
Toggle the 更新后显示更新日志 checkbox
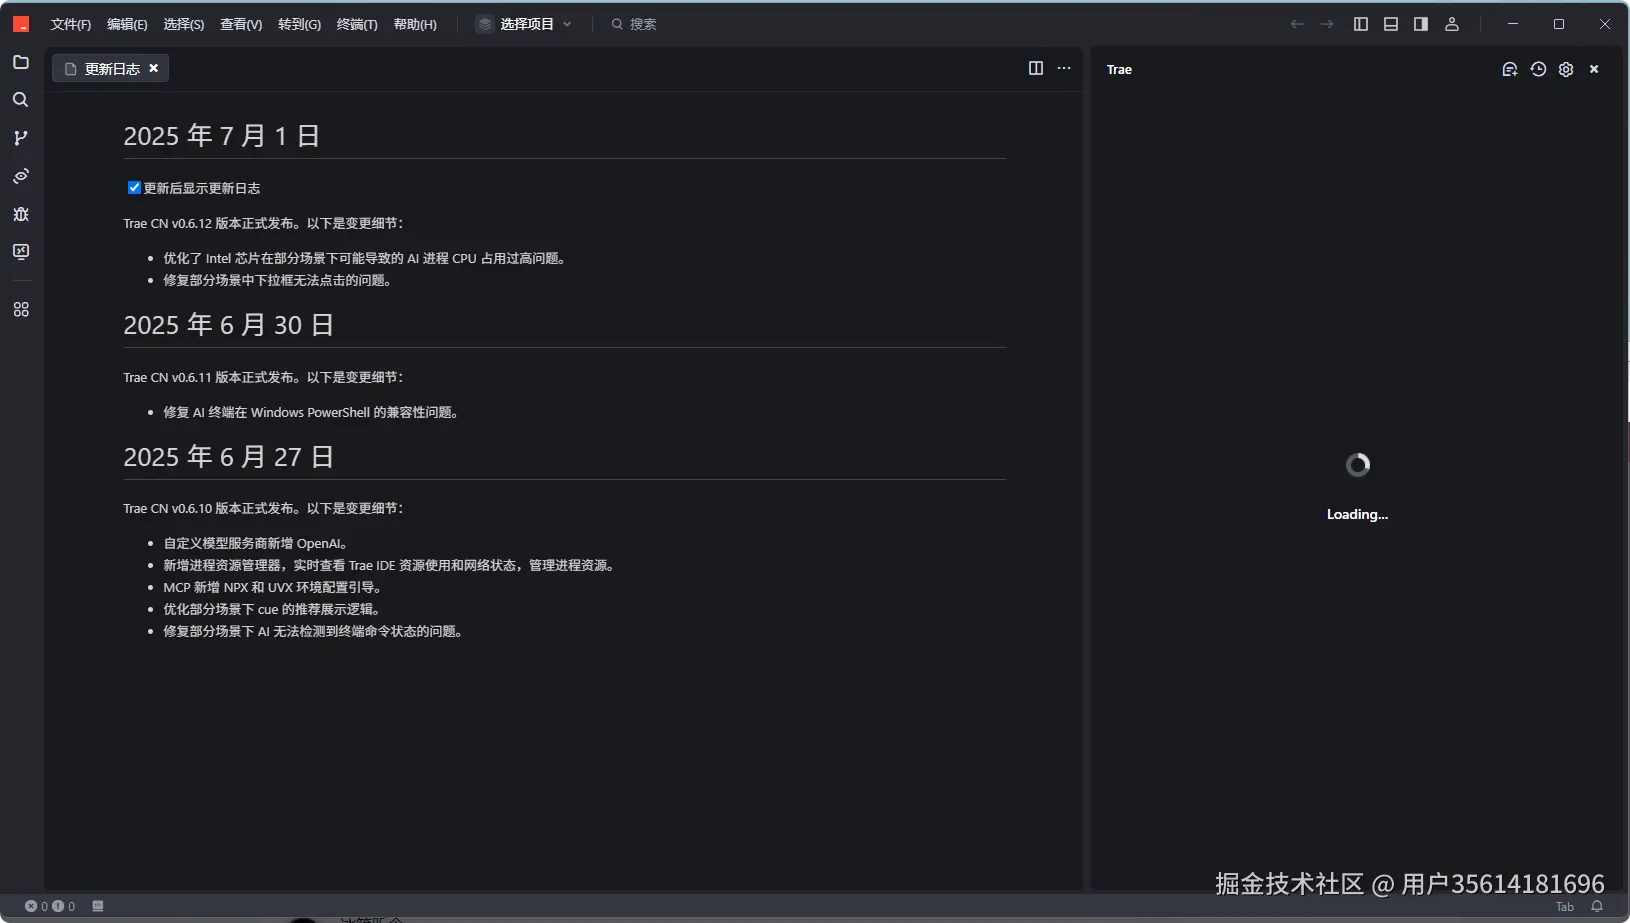[x=134, y=187]
